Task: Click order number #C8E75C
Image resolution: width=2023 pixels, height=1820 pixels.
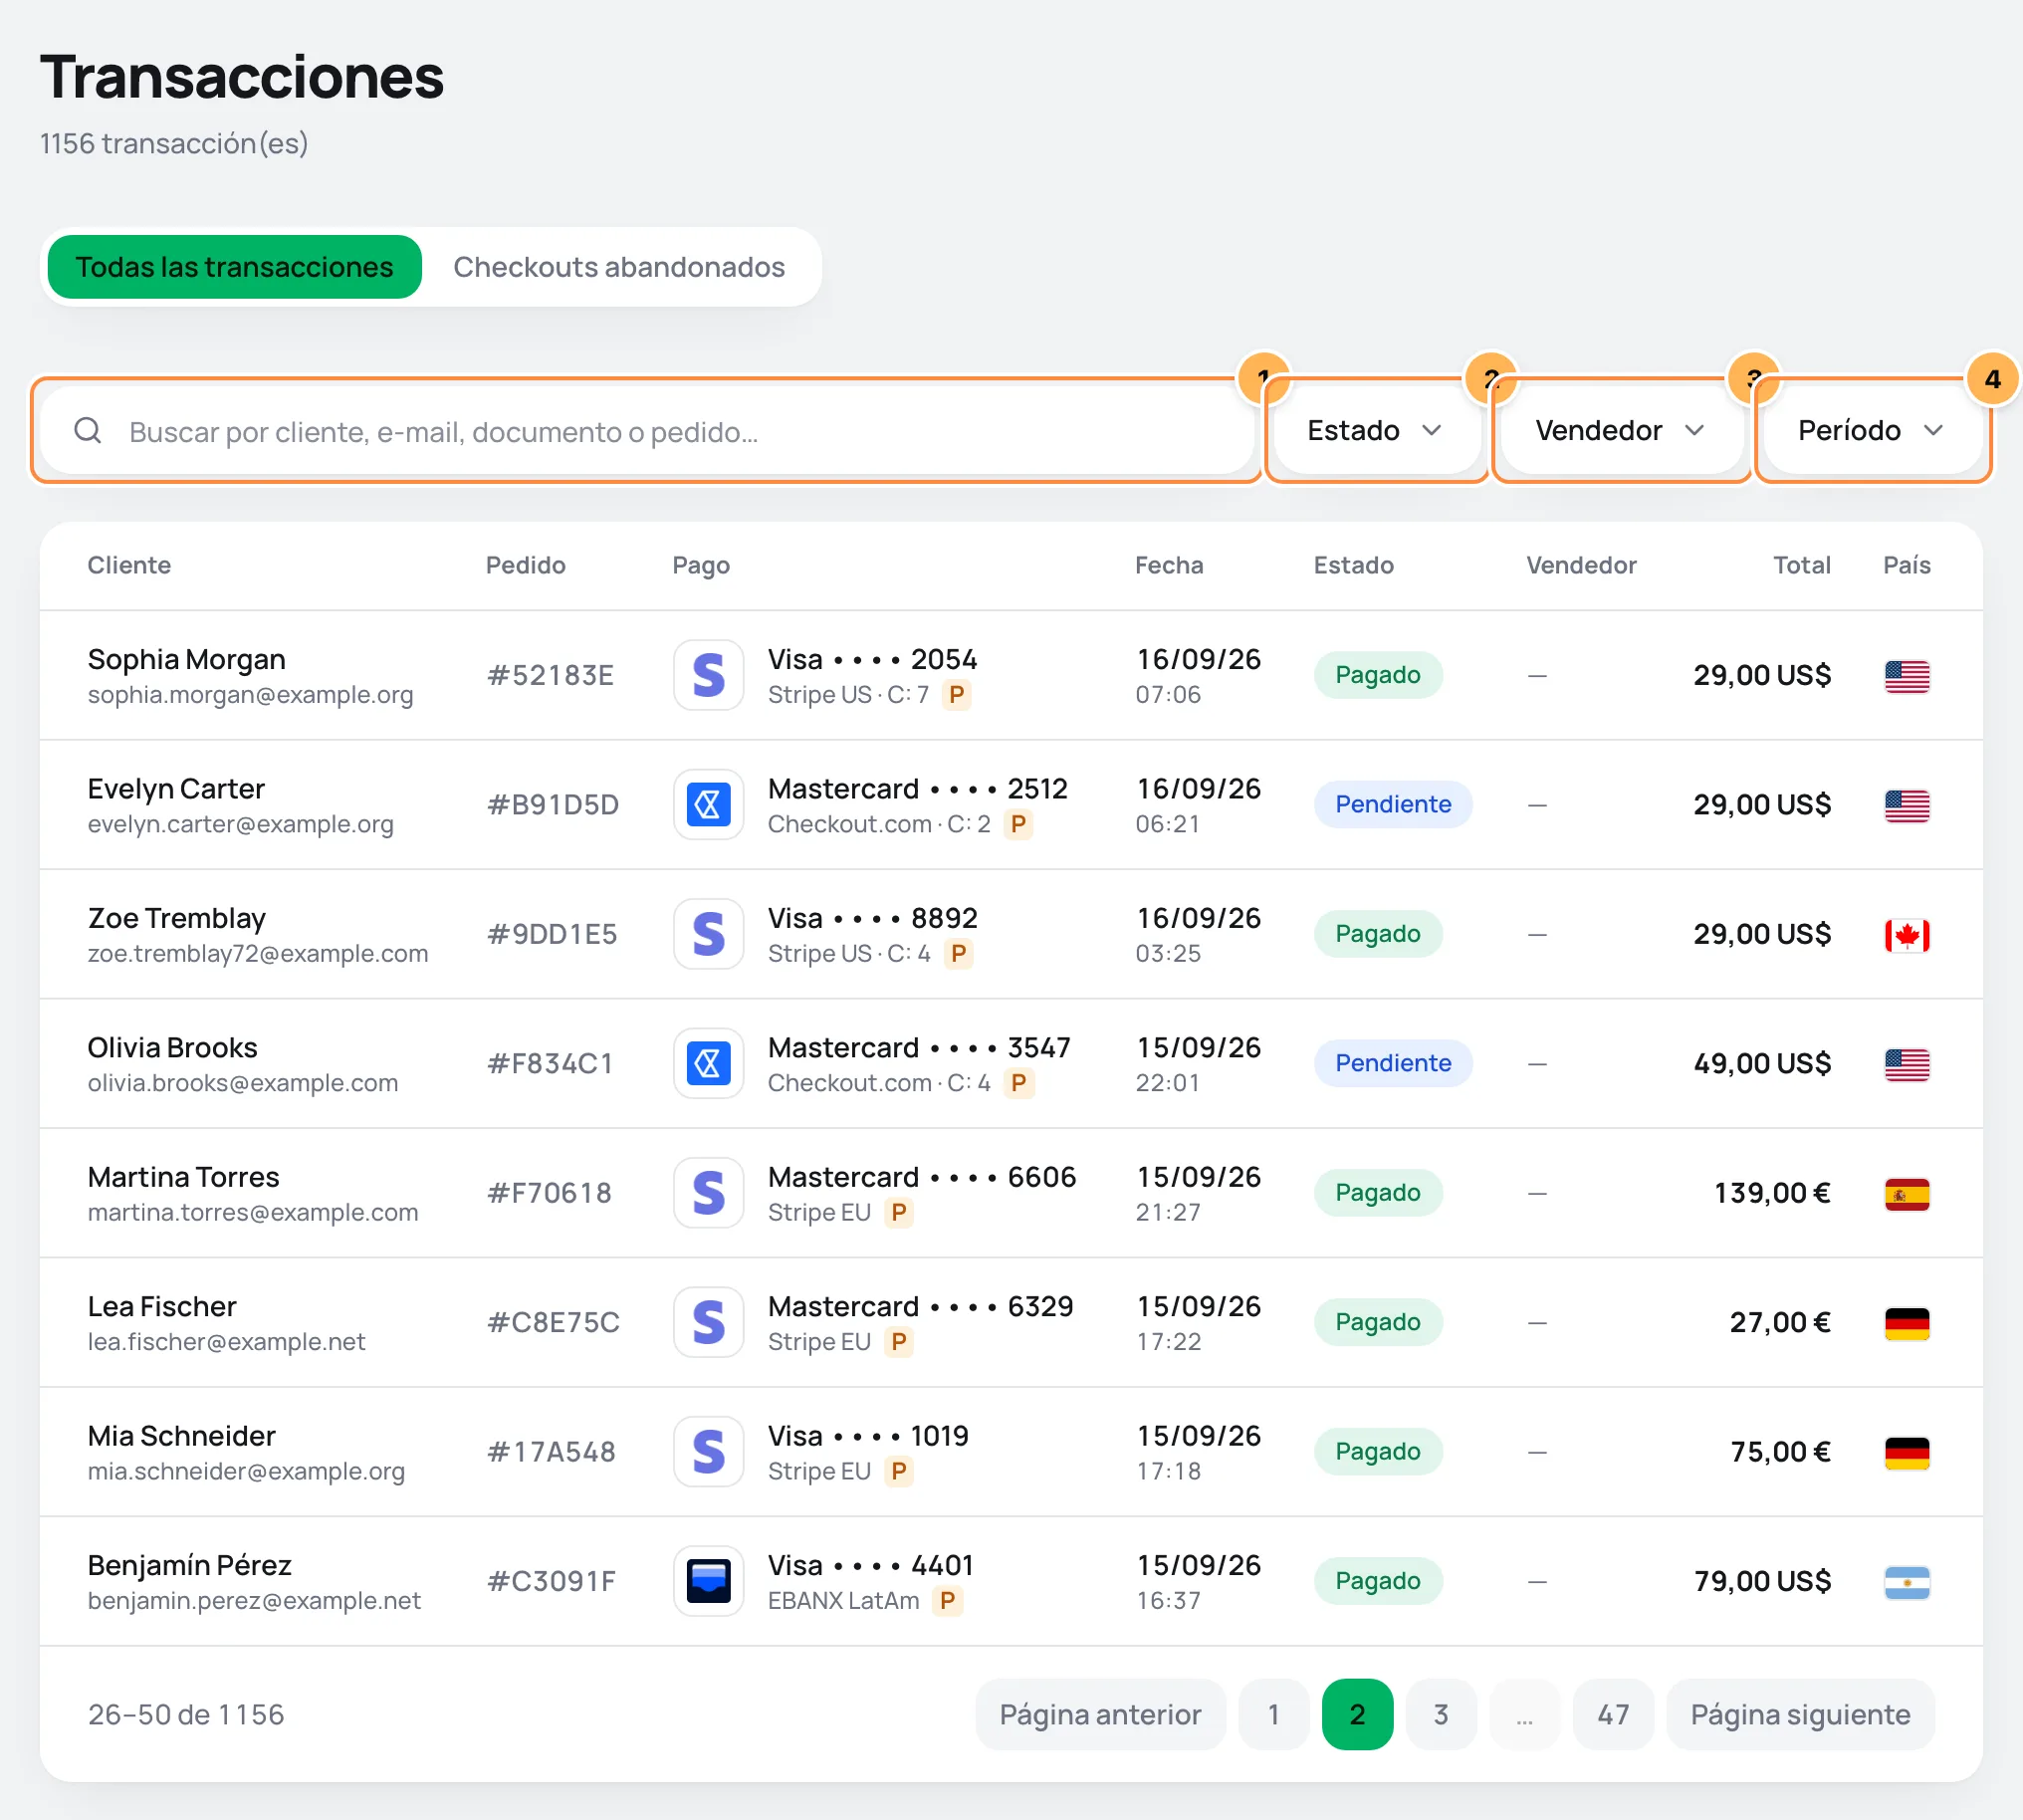Action: [553, 1322]
